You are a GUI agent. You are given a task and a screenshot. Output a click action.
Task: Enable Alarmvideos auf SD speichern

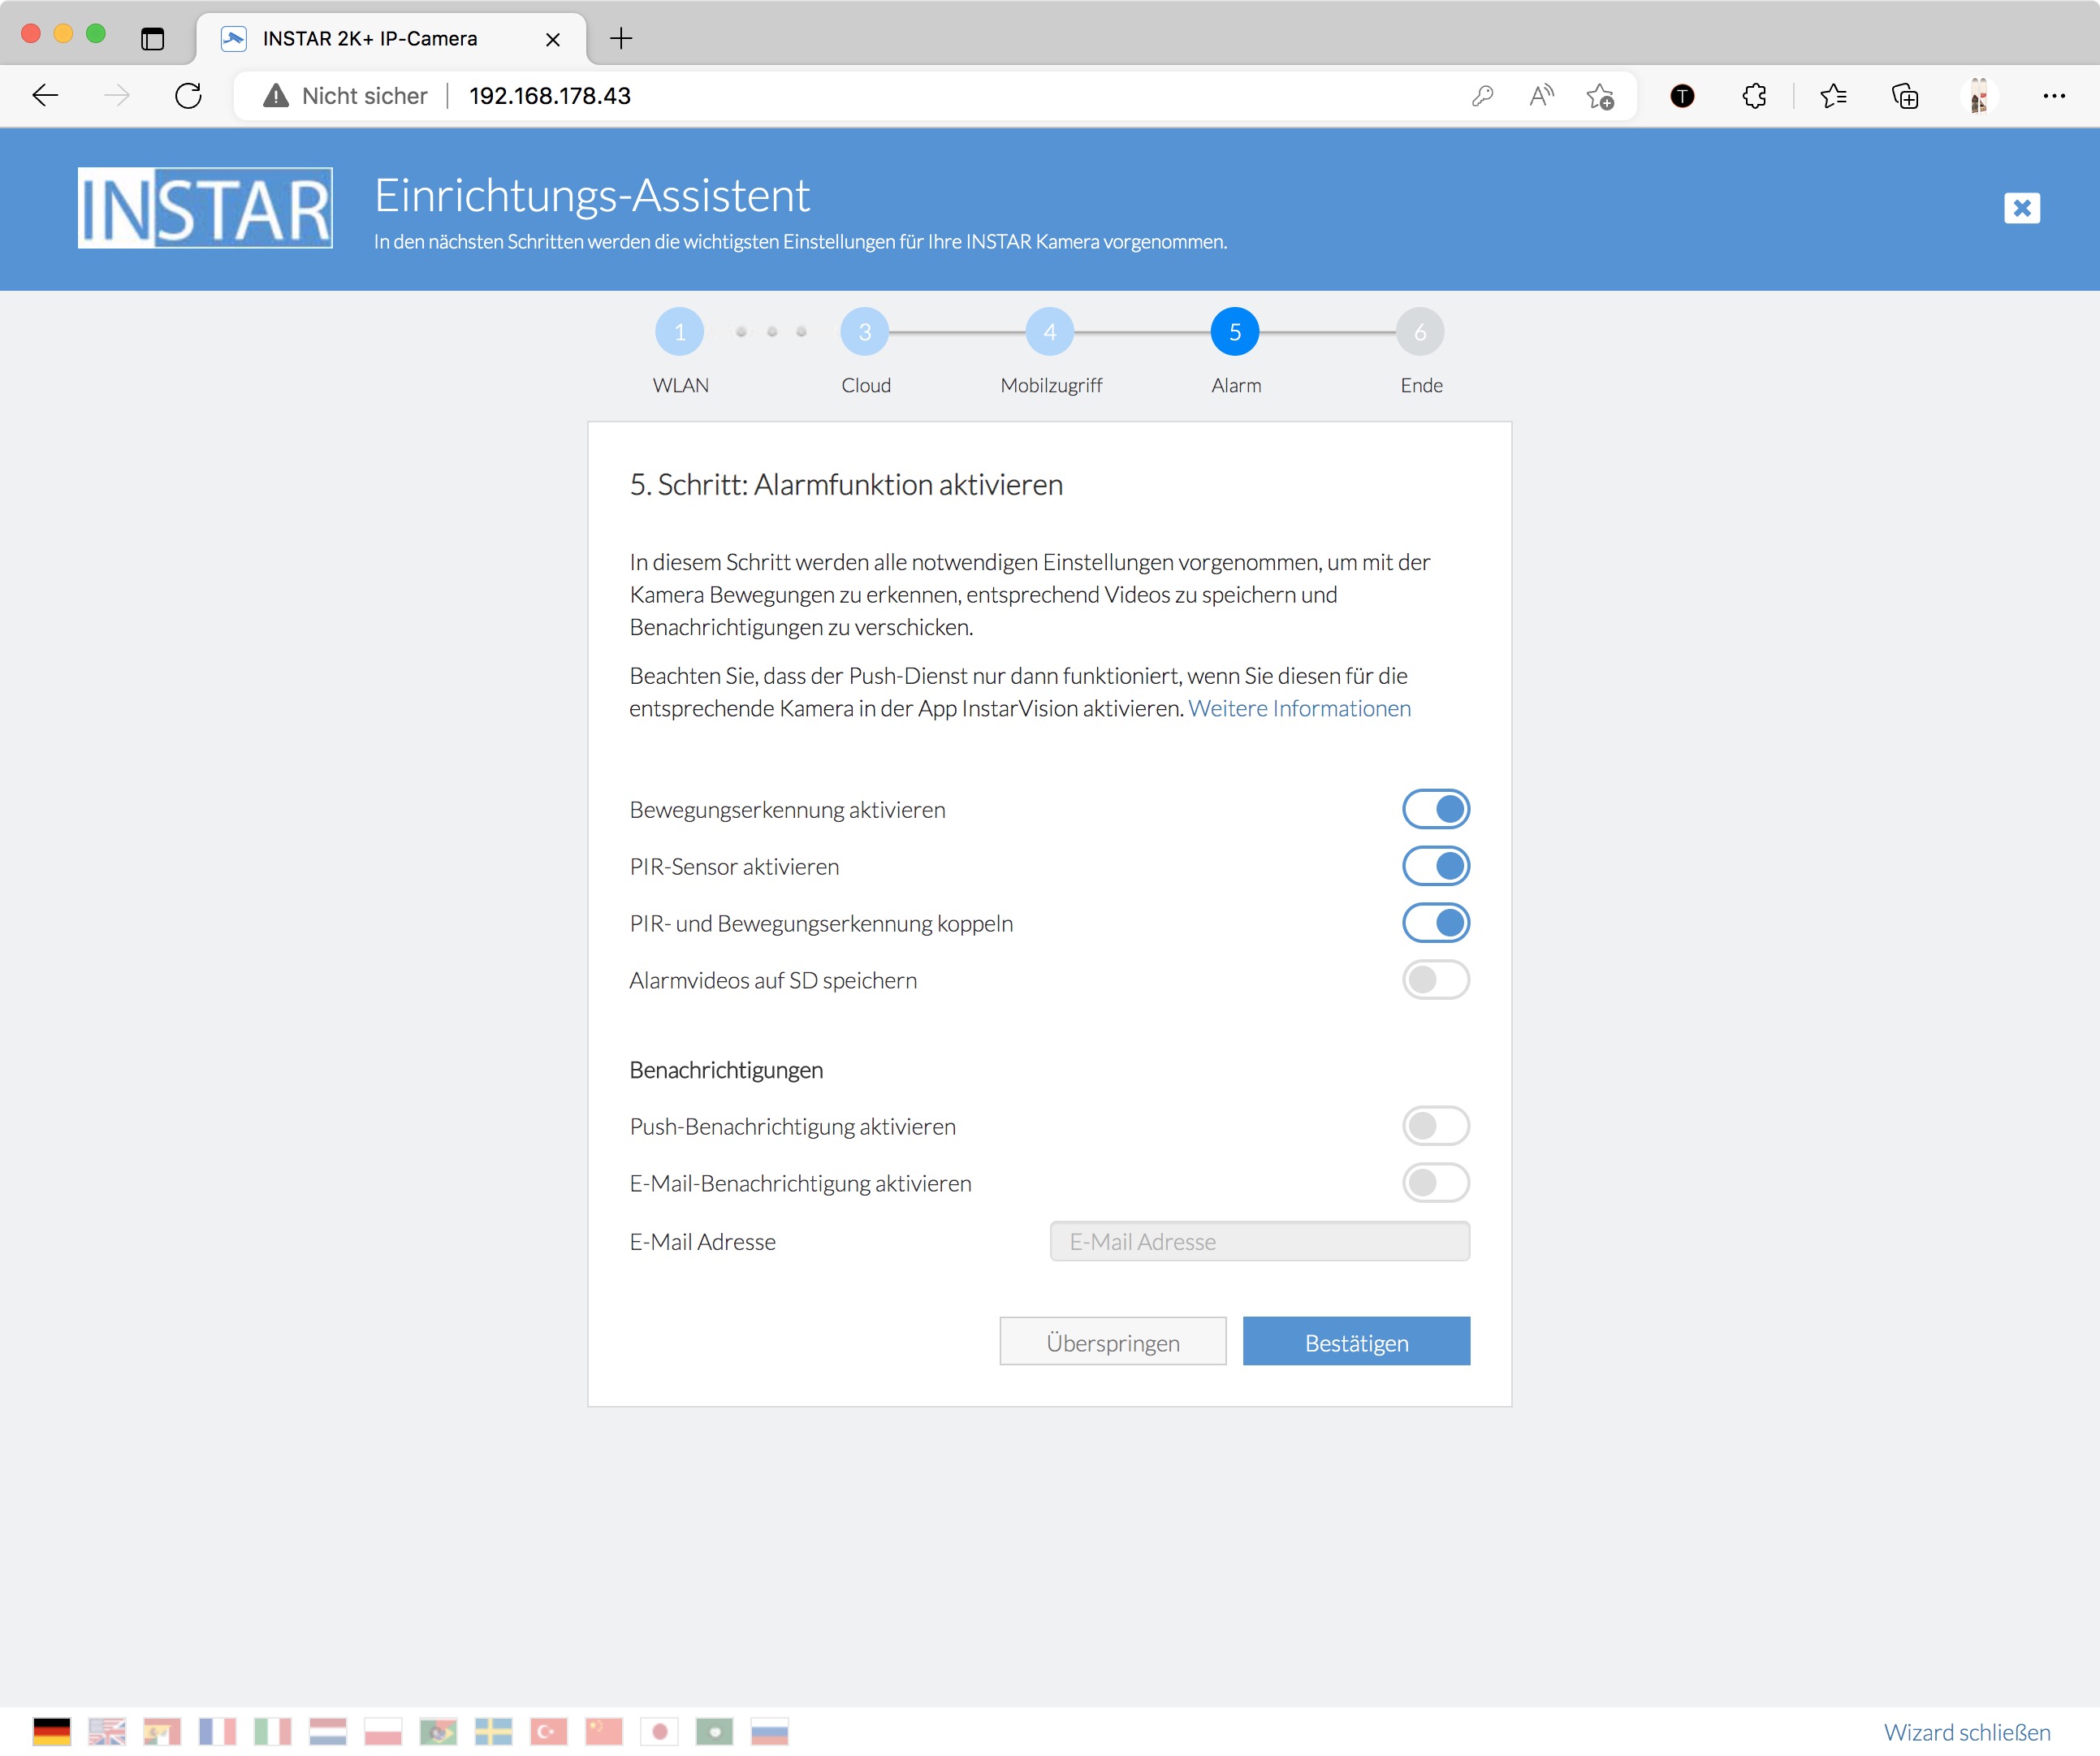pos(1435,980)
